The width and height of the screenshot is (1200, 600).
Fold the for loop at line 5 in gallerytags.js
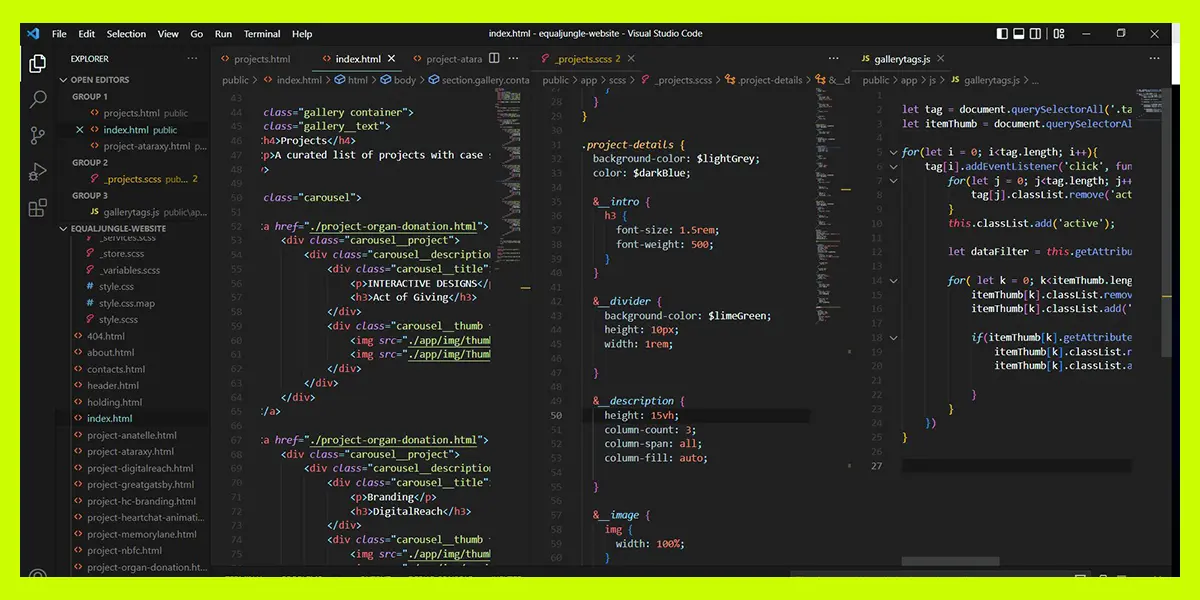(x=894, y=153)
